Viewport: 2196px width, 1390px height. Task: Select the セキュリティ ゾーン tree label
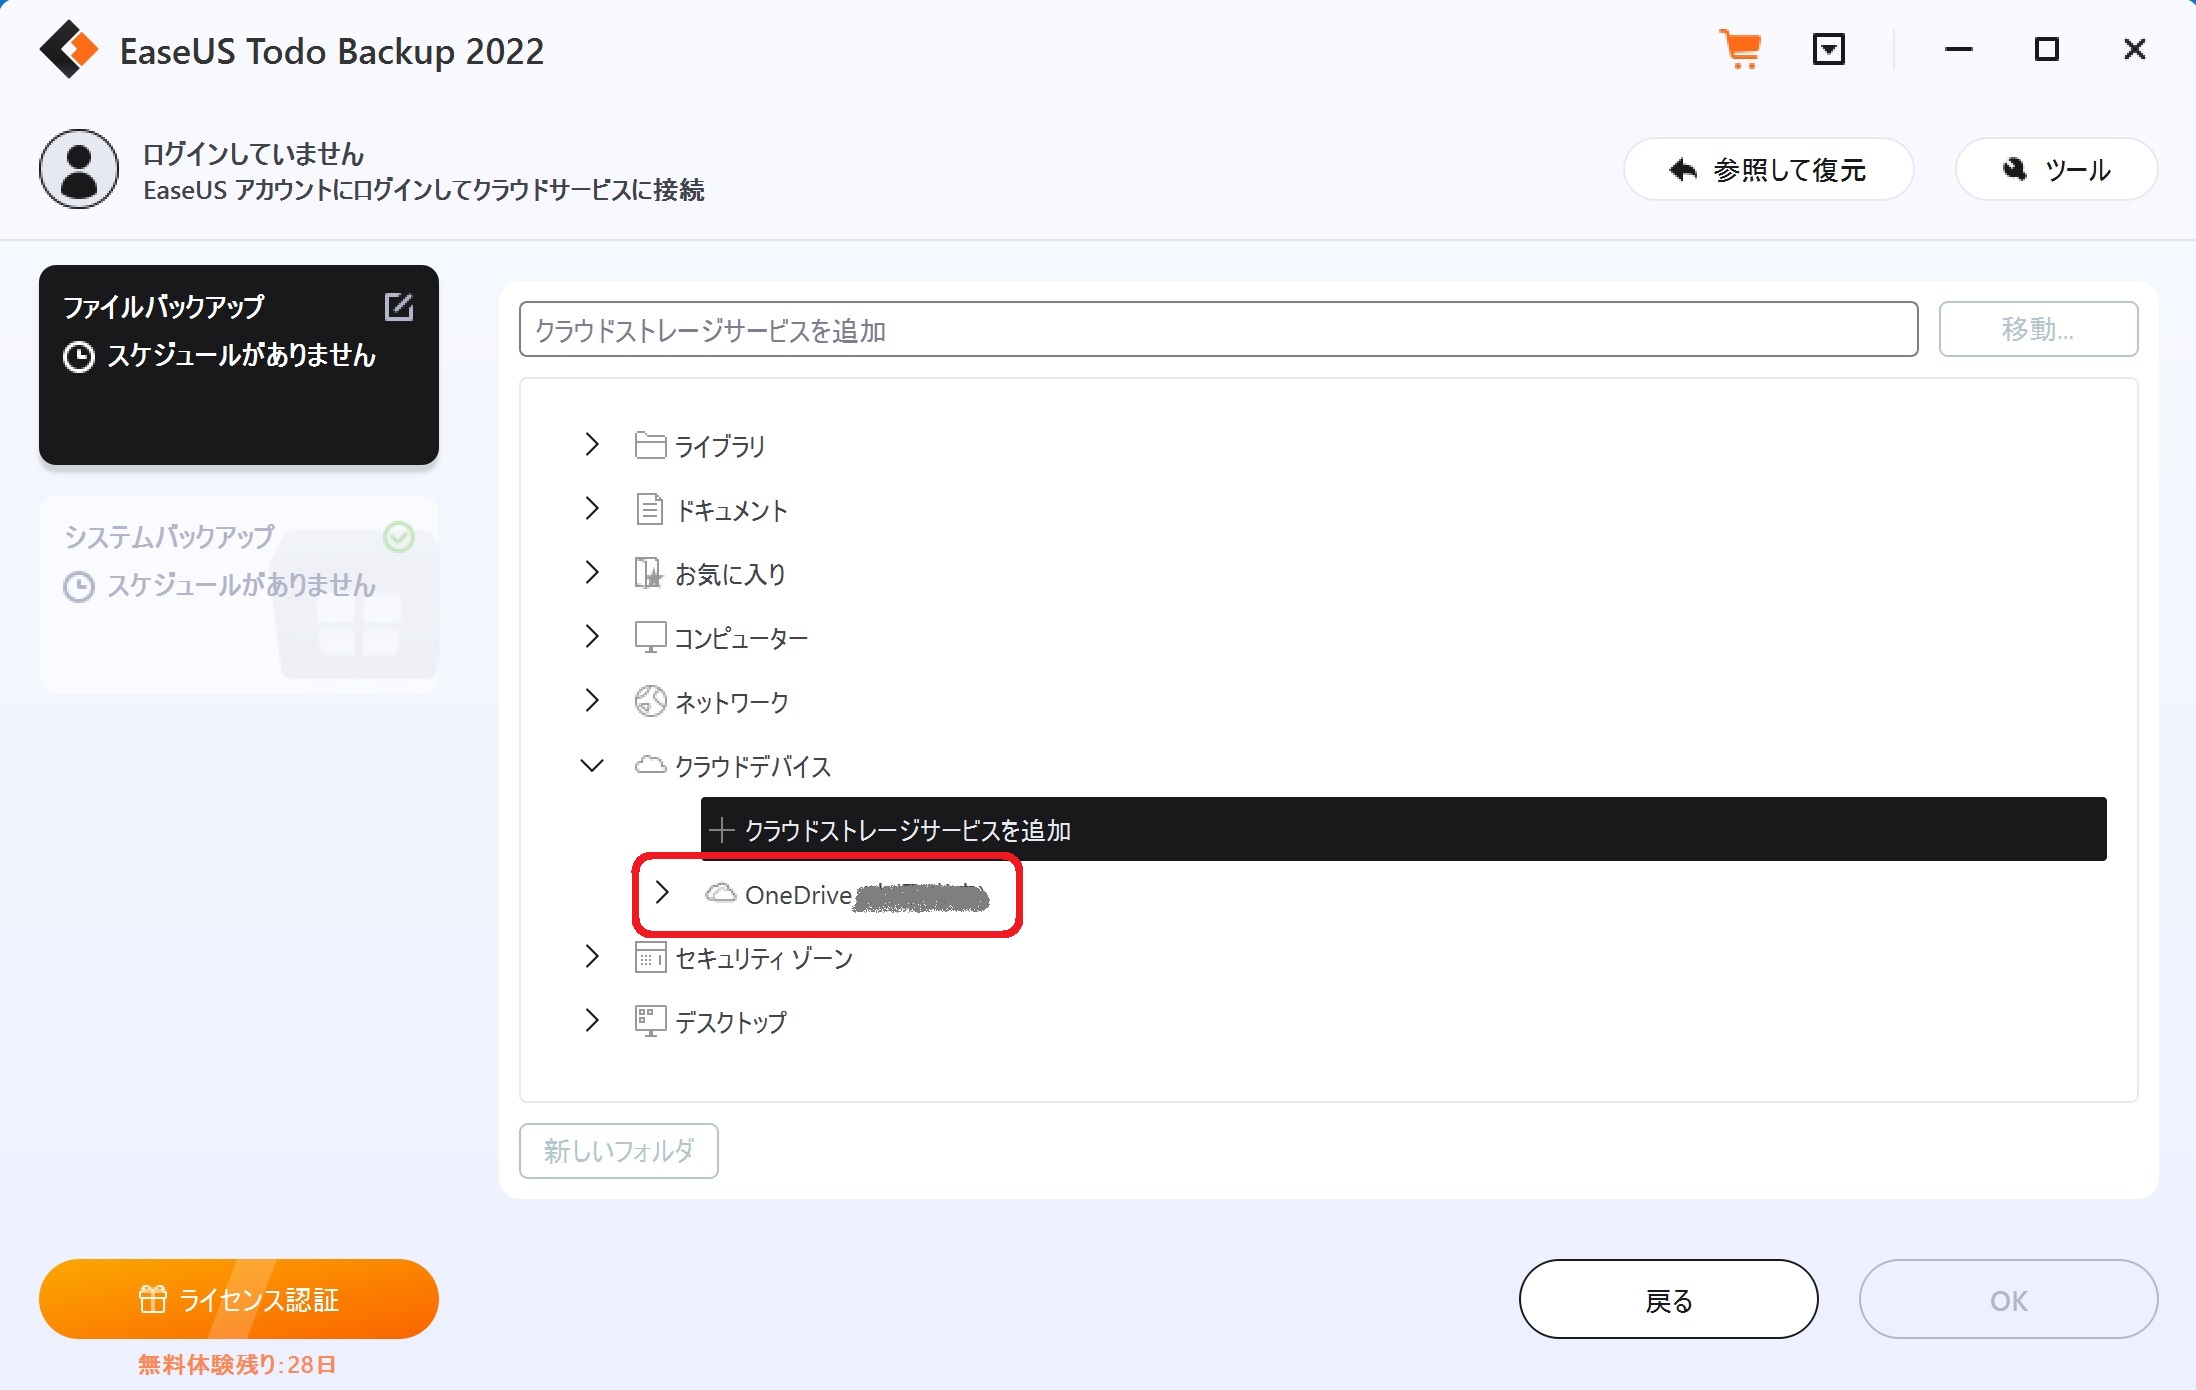[764, 958]
